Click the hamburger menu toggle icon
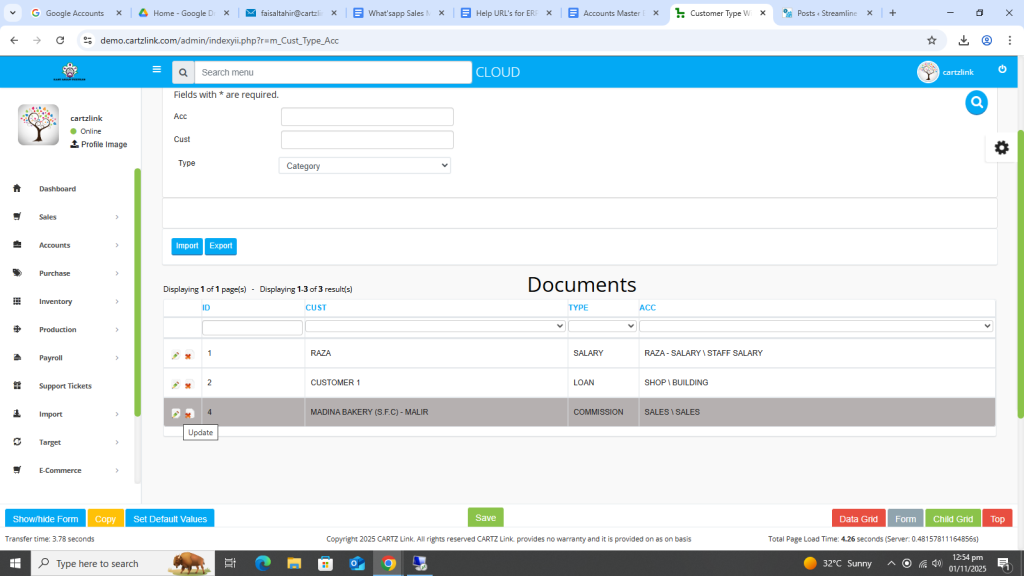1024x576 pixels. (156, 70)
